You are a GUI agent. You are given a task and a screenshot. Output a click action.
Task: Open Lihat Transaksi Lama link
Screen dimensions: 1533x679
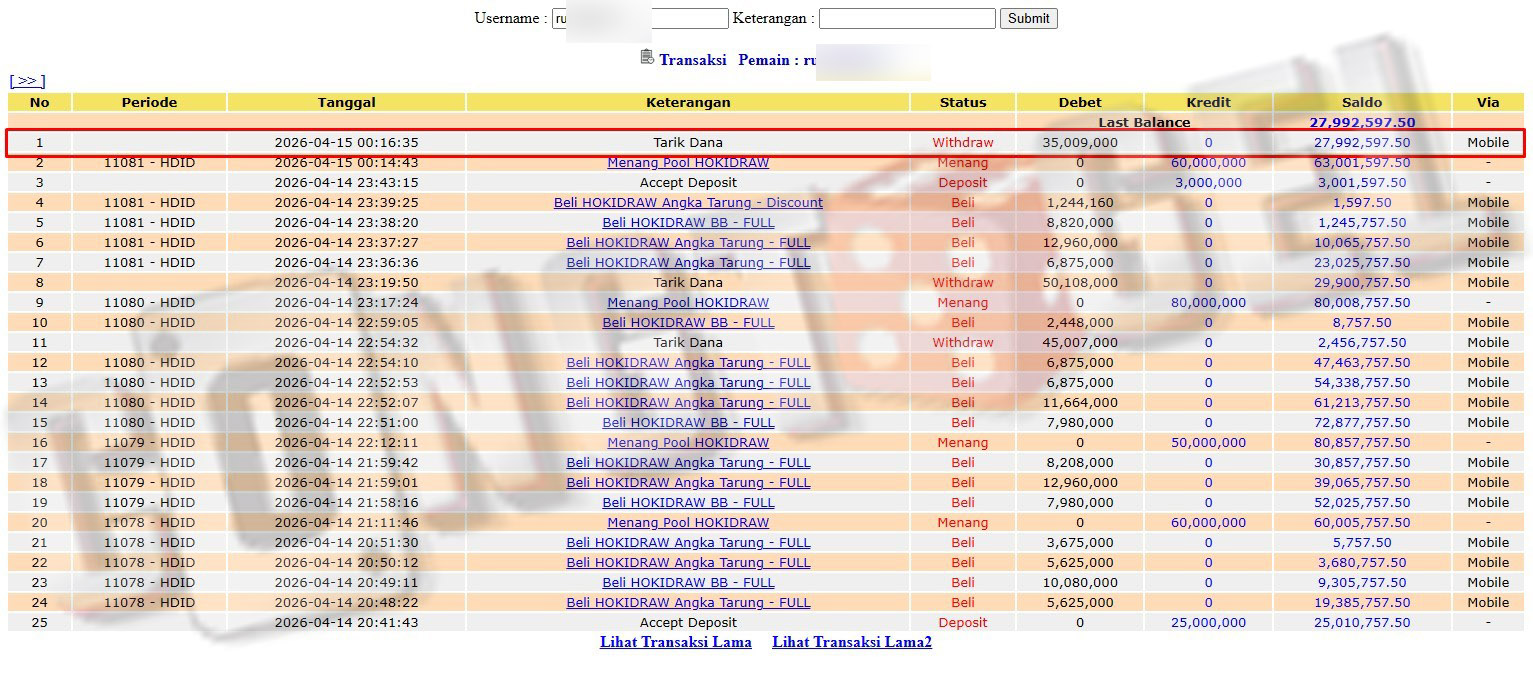[x=676, y=642]
